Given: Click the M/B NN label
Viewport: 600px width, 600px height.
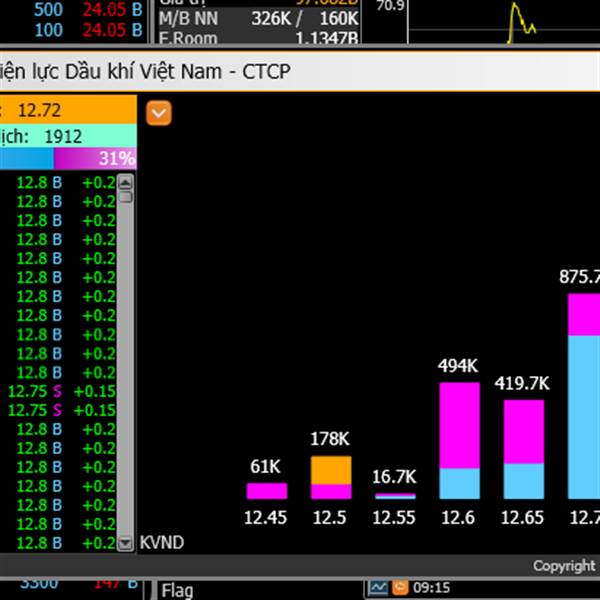Looking at the screenshot, I should (188, 18).
